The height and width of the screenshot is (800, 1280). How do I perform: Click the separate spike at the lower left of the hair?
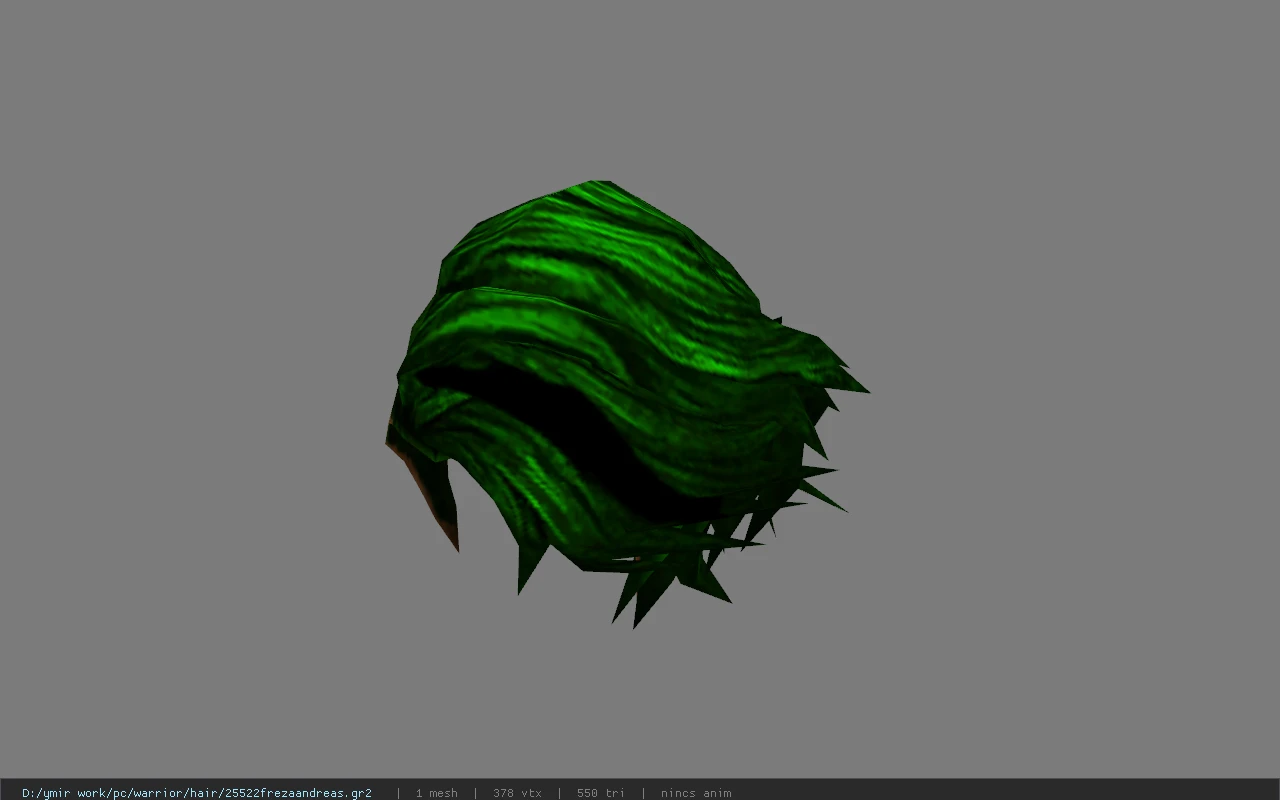(x=528, y=568)
